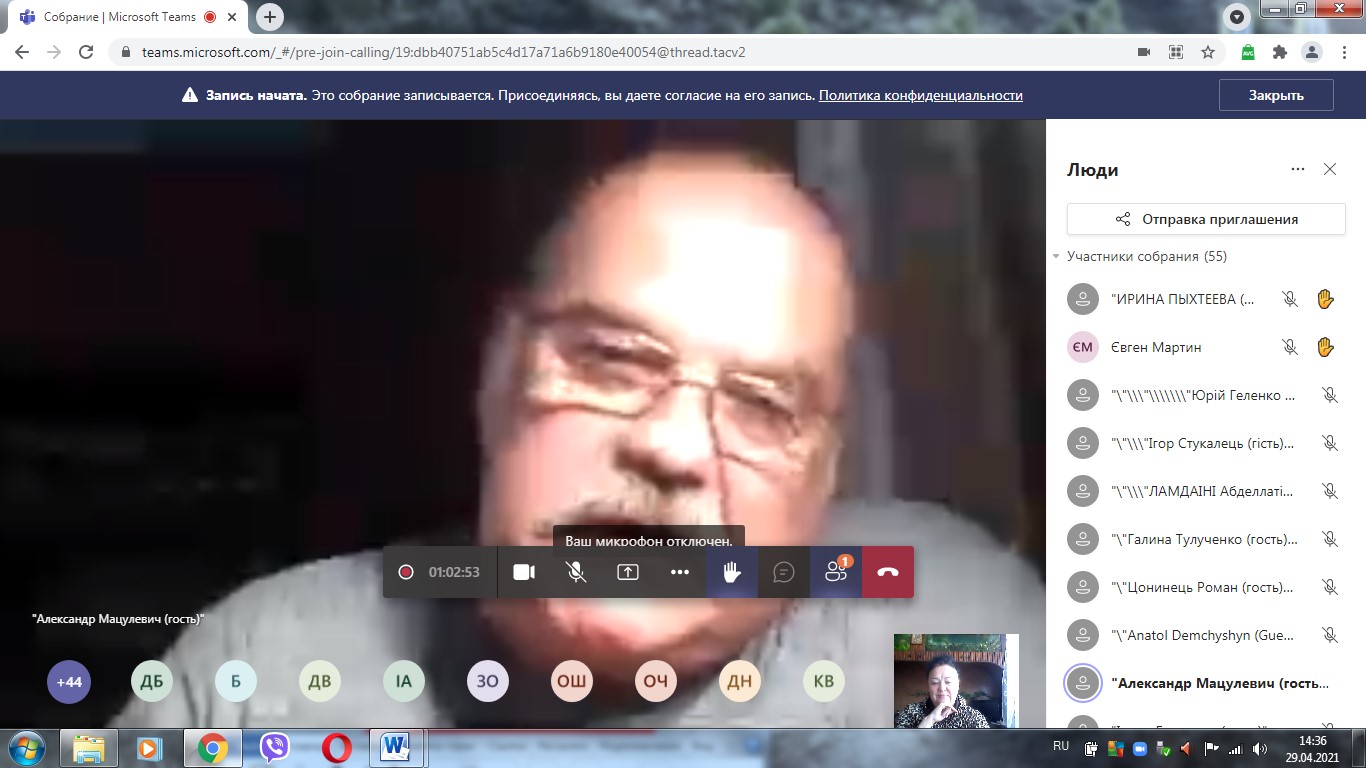The image size is (1366, 768).
Task: Go back to the previous page
Action: (x=22, y=52)
